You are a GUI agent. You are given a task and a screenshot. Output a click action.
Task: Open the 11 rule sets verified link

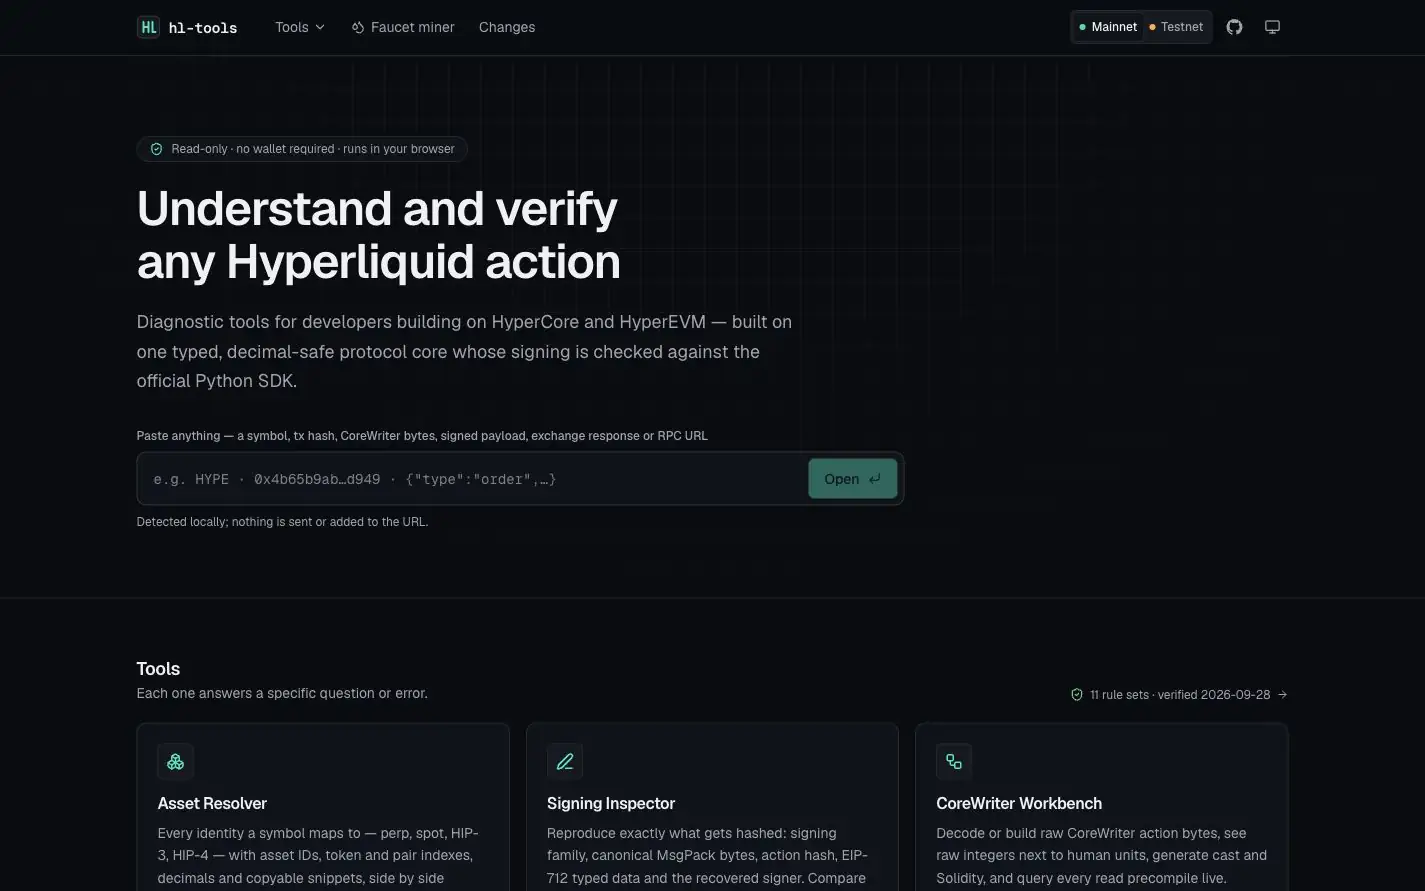(x=1179, y=695)
